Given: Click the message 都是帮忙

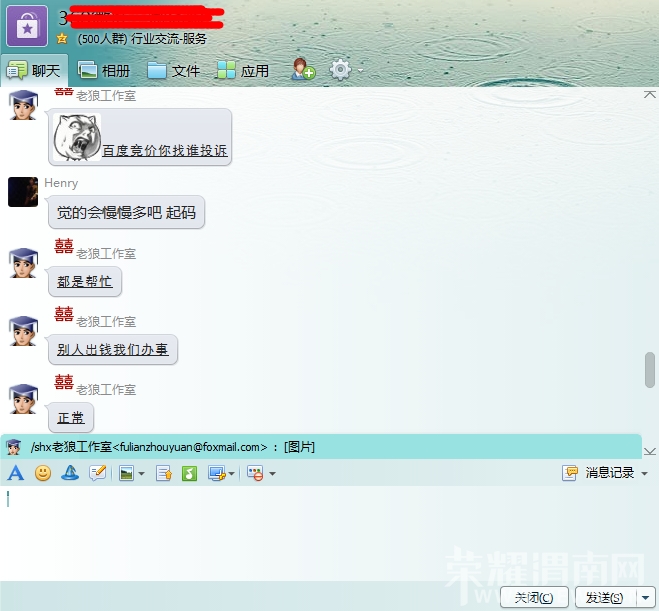Looking at the screenshot, I should pos(85,282).
